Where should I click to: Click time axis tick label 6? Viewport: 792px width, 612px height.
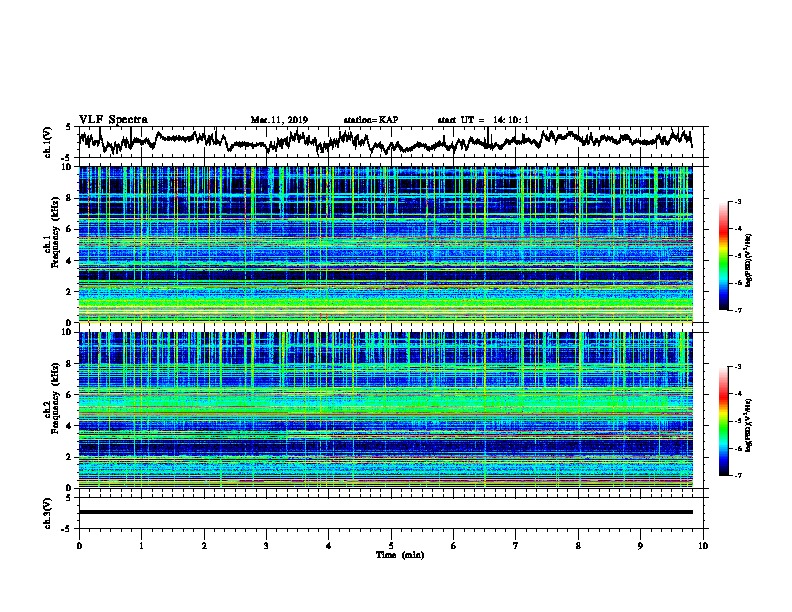[x=454, y=546]
